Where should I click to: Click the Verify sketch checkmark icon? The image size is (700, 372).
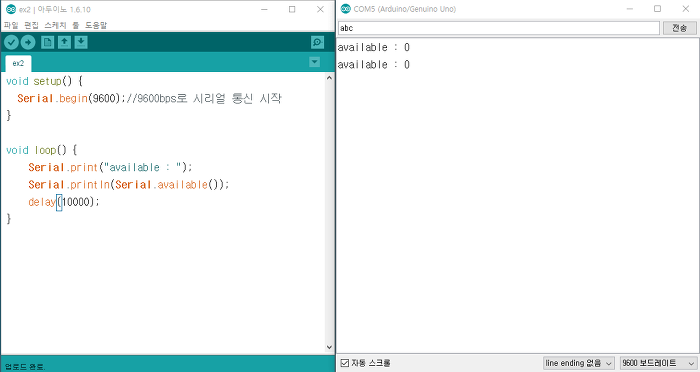pos(11,42)
